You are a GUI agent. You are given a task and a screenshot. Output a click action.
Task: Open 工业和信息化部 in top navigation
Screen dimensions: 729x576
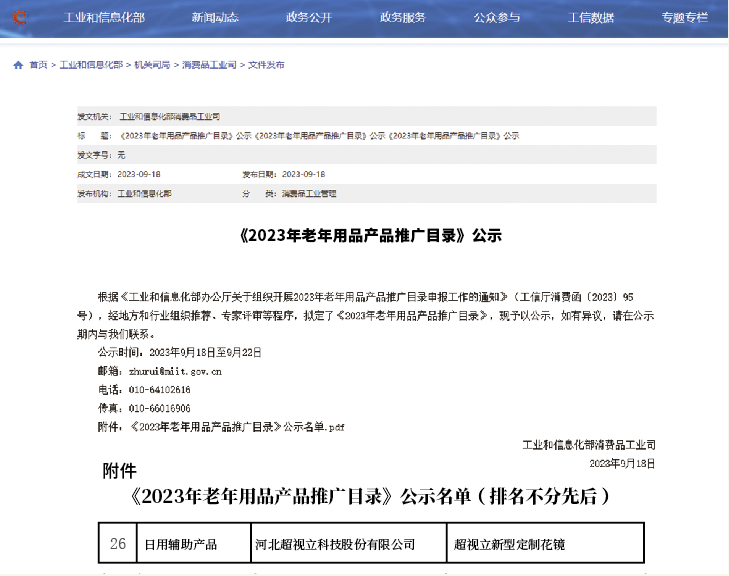[104, 18]
